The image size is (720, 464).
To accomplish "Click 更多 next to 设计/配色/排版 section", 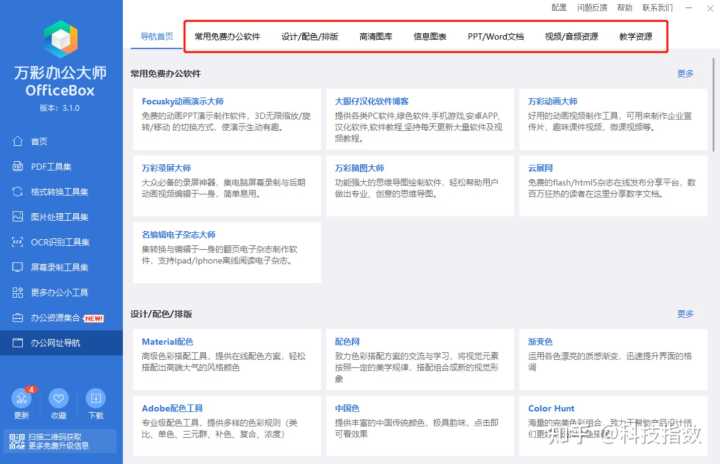I will point(685,314).
